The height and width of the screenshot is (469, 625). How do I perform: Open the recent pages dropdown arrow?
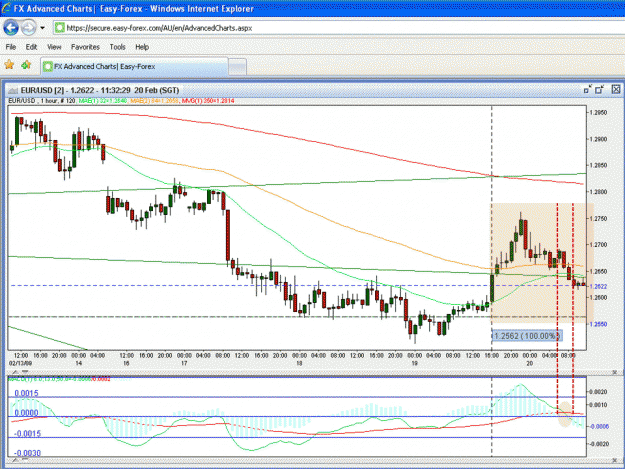point(42,28)
